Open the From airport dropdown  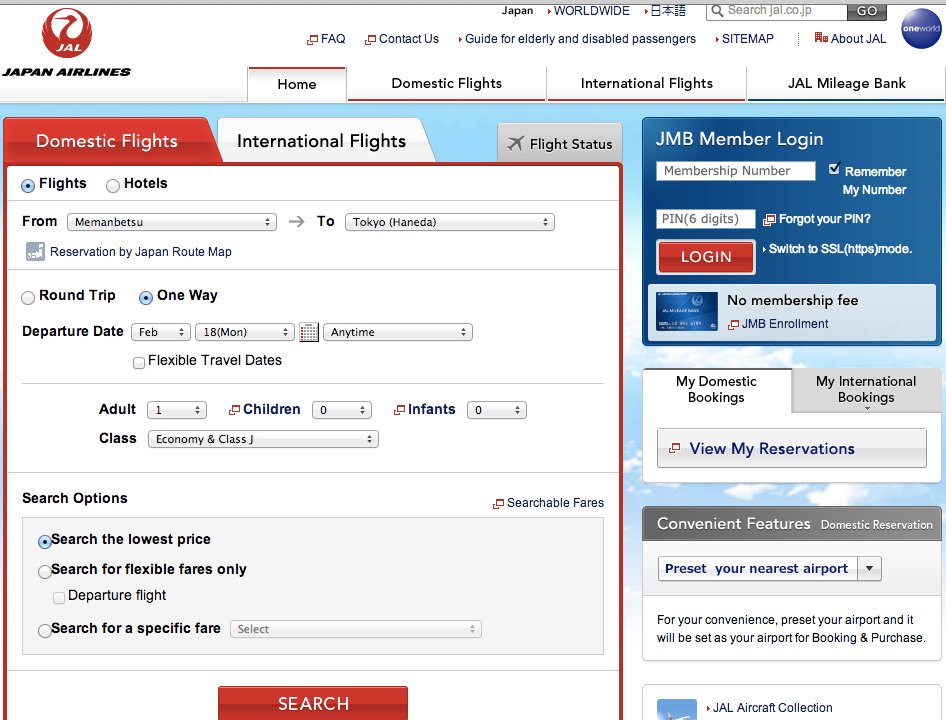click(172, 222)
